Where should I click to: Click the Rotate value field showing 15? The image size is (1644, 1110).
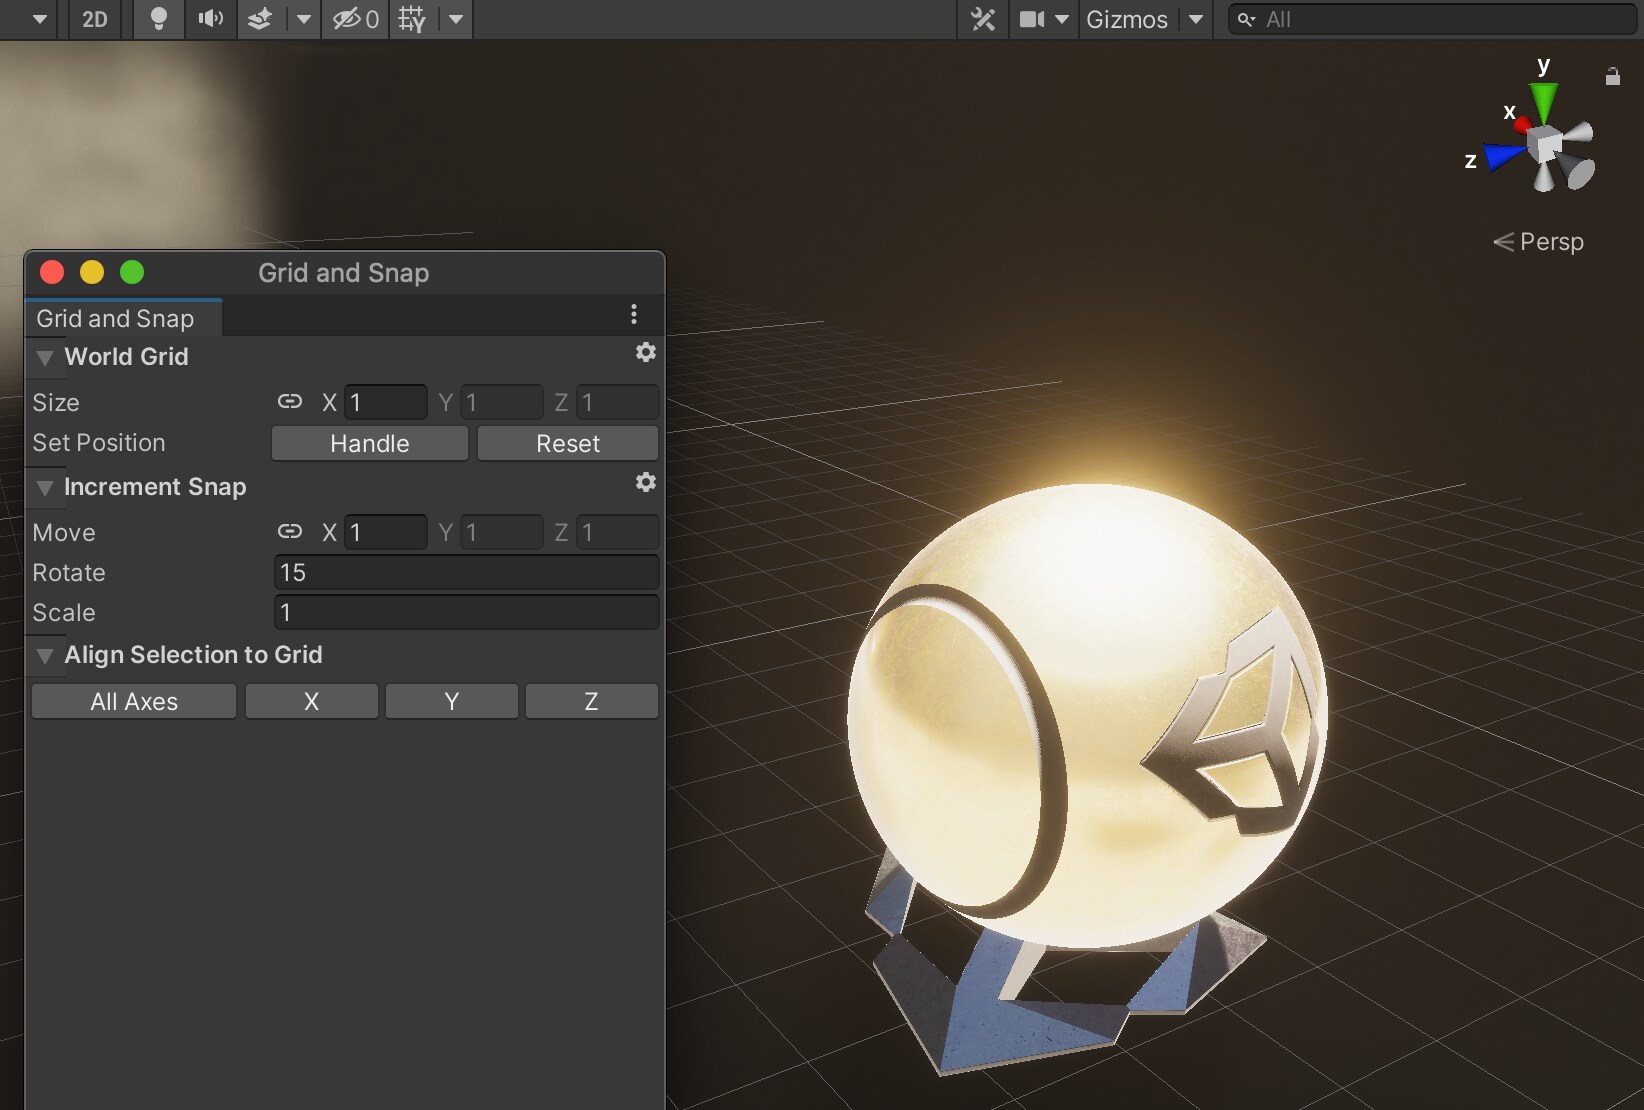tap(467, 572)
